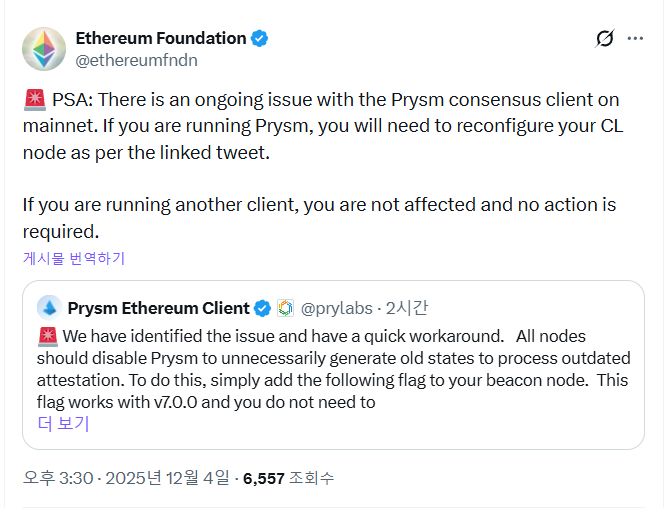665x508 pixels.
Task: Open the Grok action icon
Action: point(604,39)
